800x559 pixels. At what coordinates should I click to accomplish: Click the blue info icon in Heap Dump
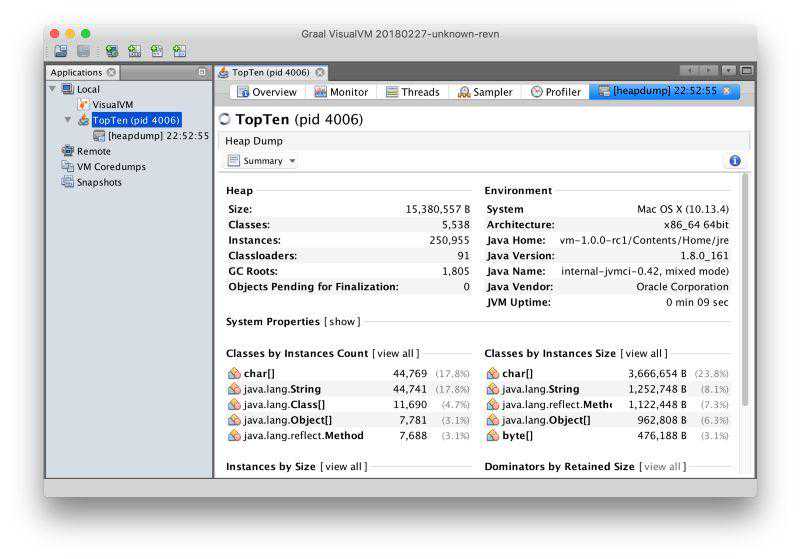[x=734, y=161]
